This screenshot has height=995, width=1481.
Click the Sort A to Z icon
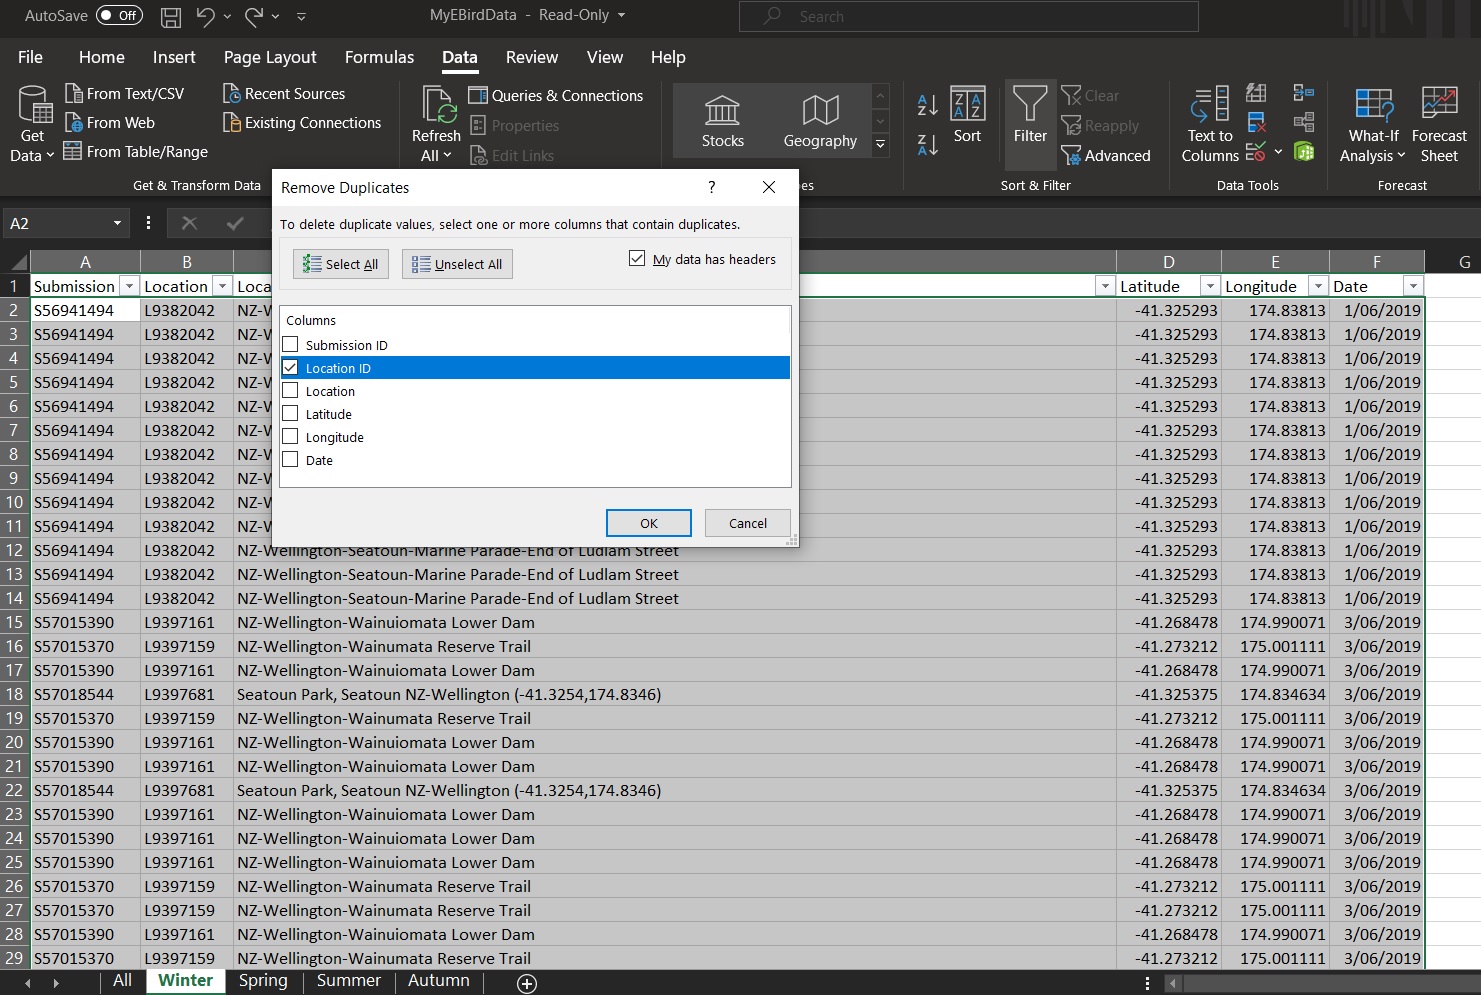pyautogui.click(x=927, y=104)
